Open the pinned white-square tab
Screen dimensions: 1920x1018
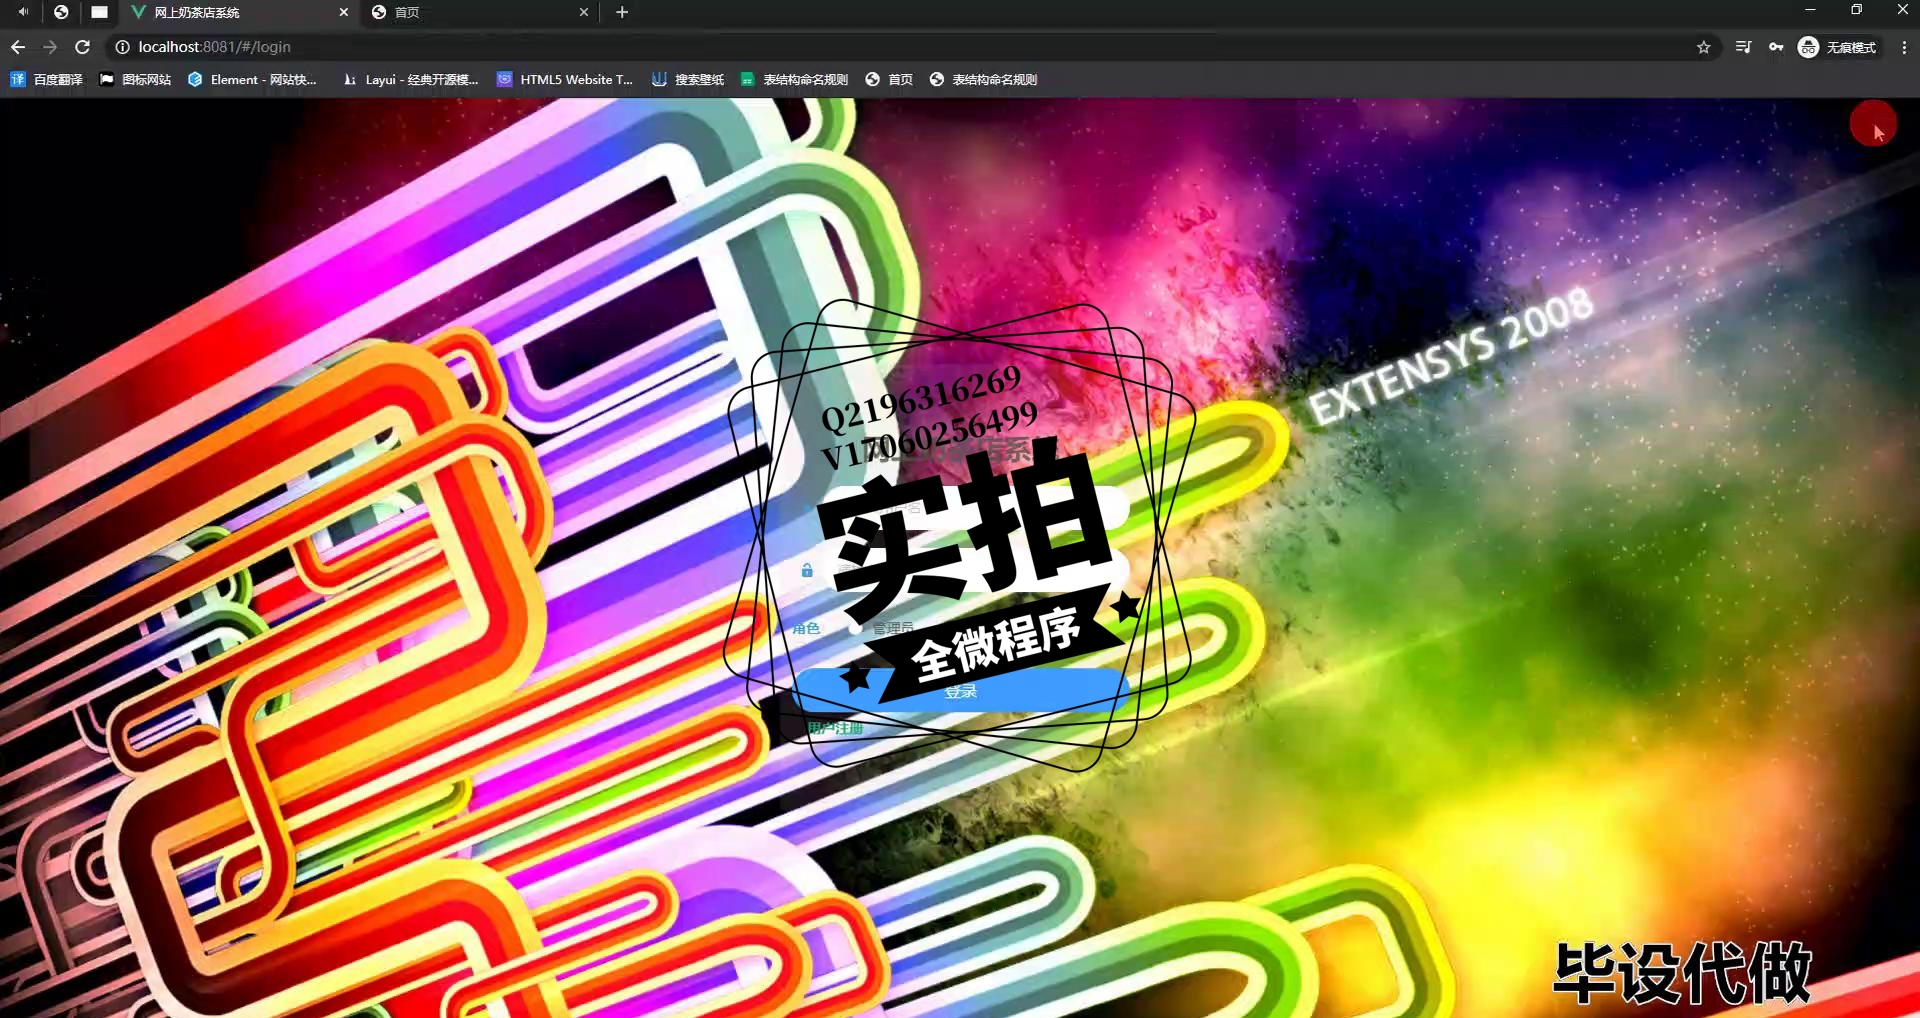pos(99,12)
